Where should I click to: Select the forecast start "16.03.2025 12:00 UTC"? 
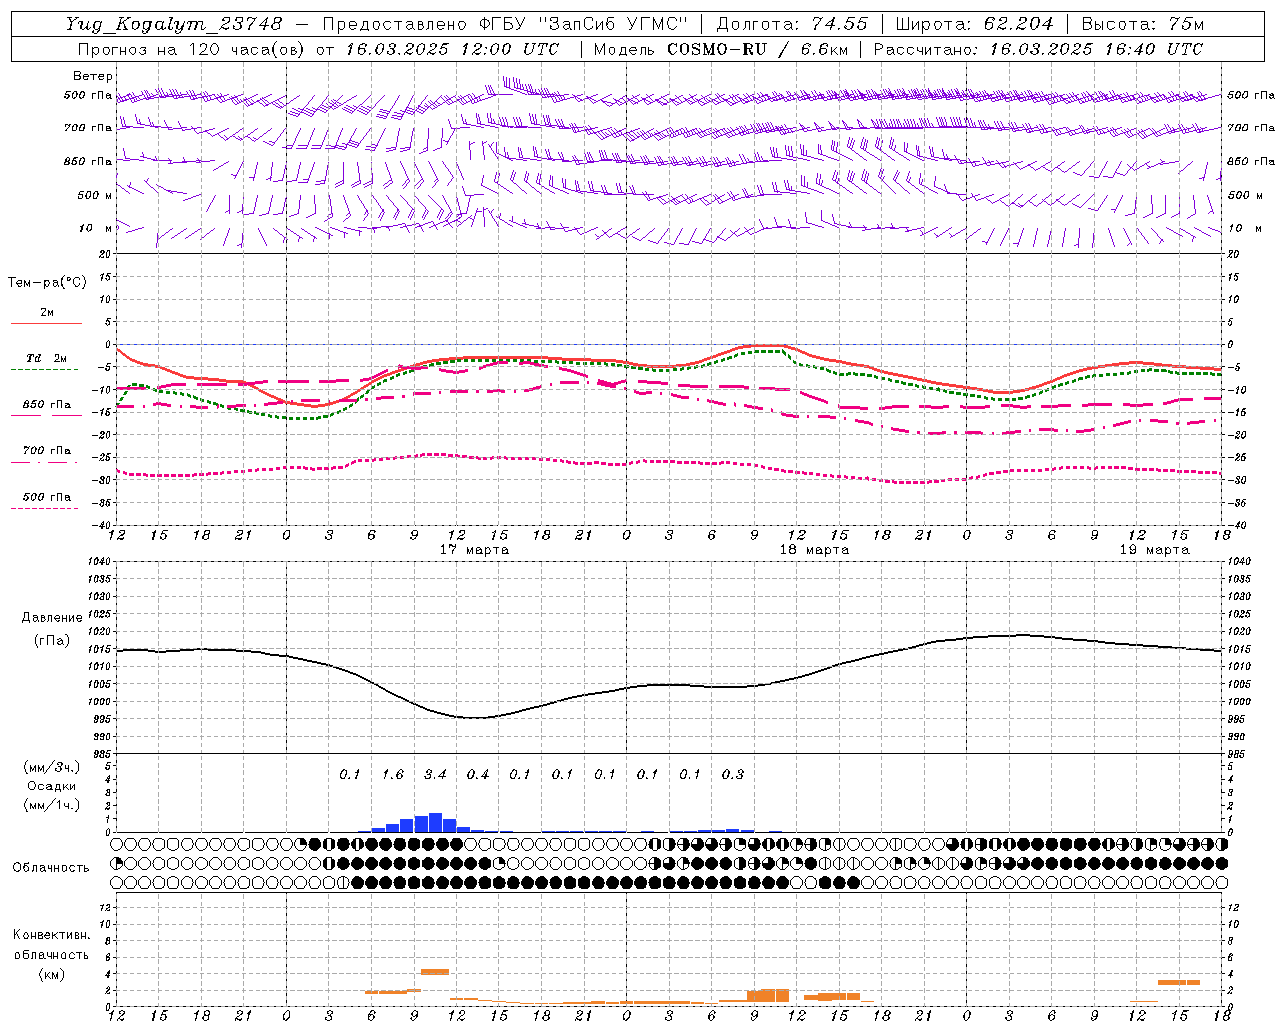tap(453, 49)
